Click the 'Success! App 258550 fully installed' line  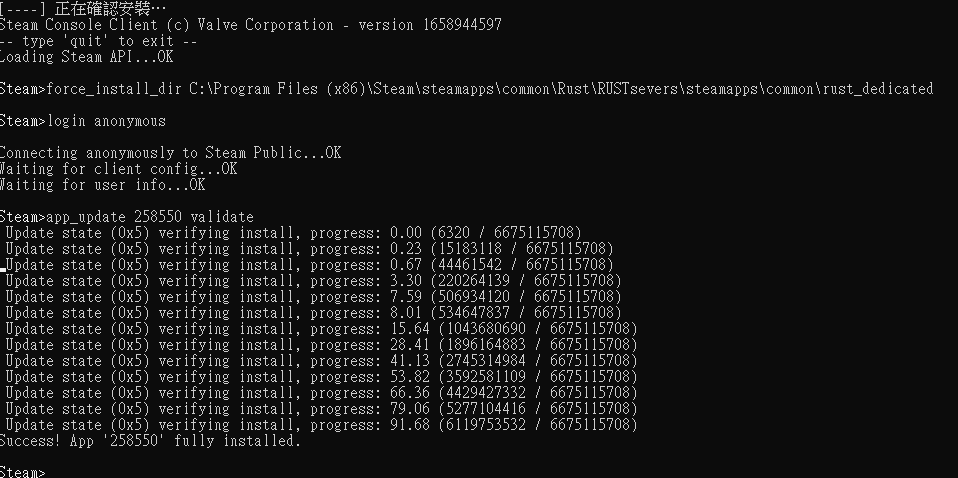click(150, 440)
